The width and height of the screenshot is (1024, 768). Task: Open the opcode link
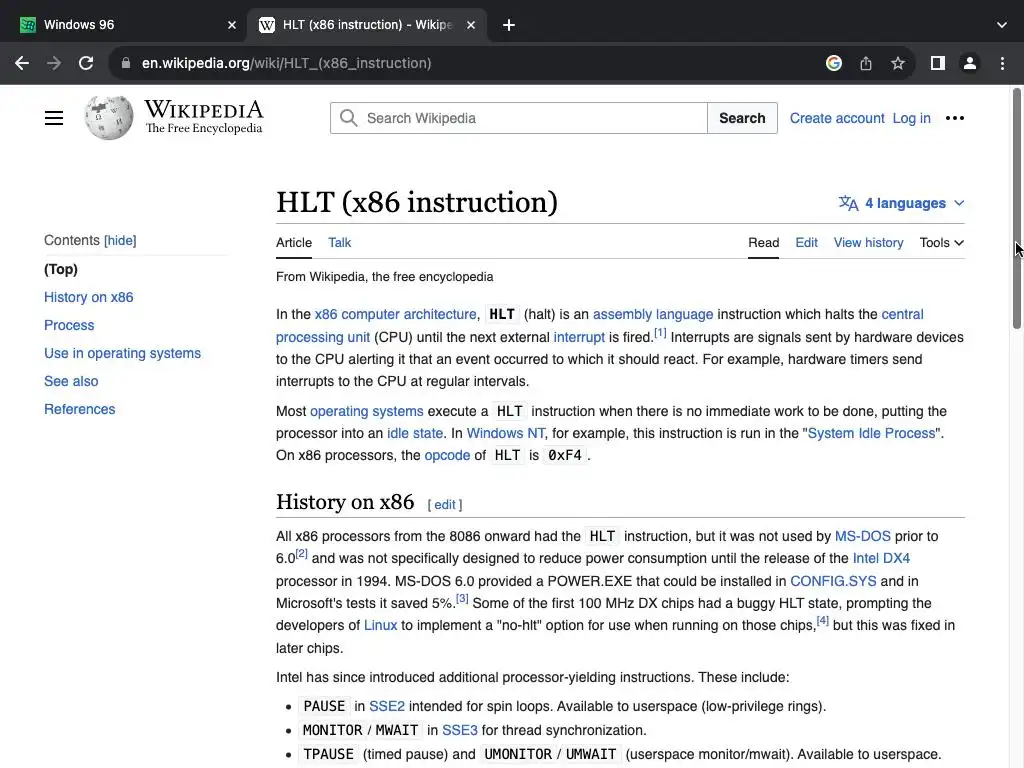447,456
